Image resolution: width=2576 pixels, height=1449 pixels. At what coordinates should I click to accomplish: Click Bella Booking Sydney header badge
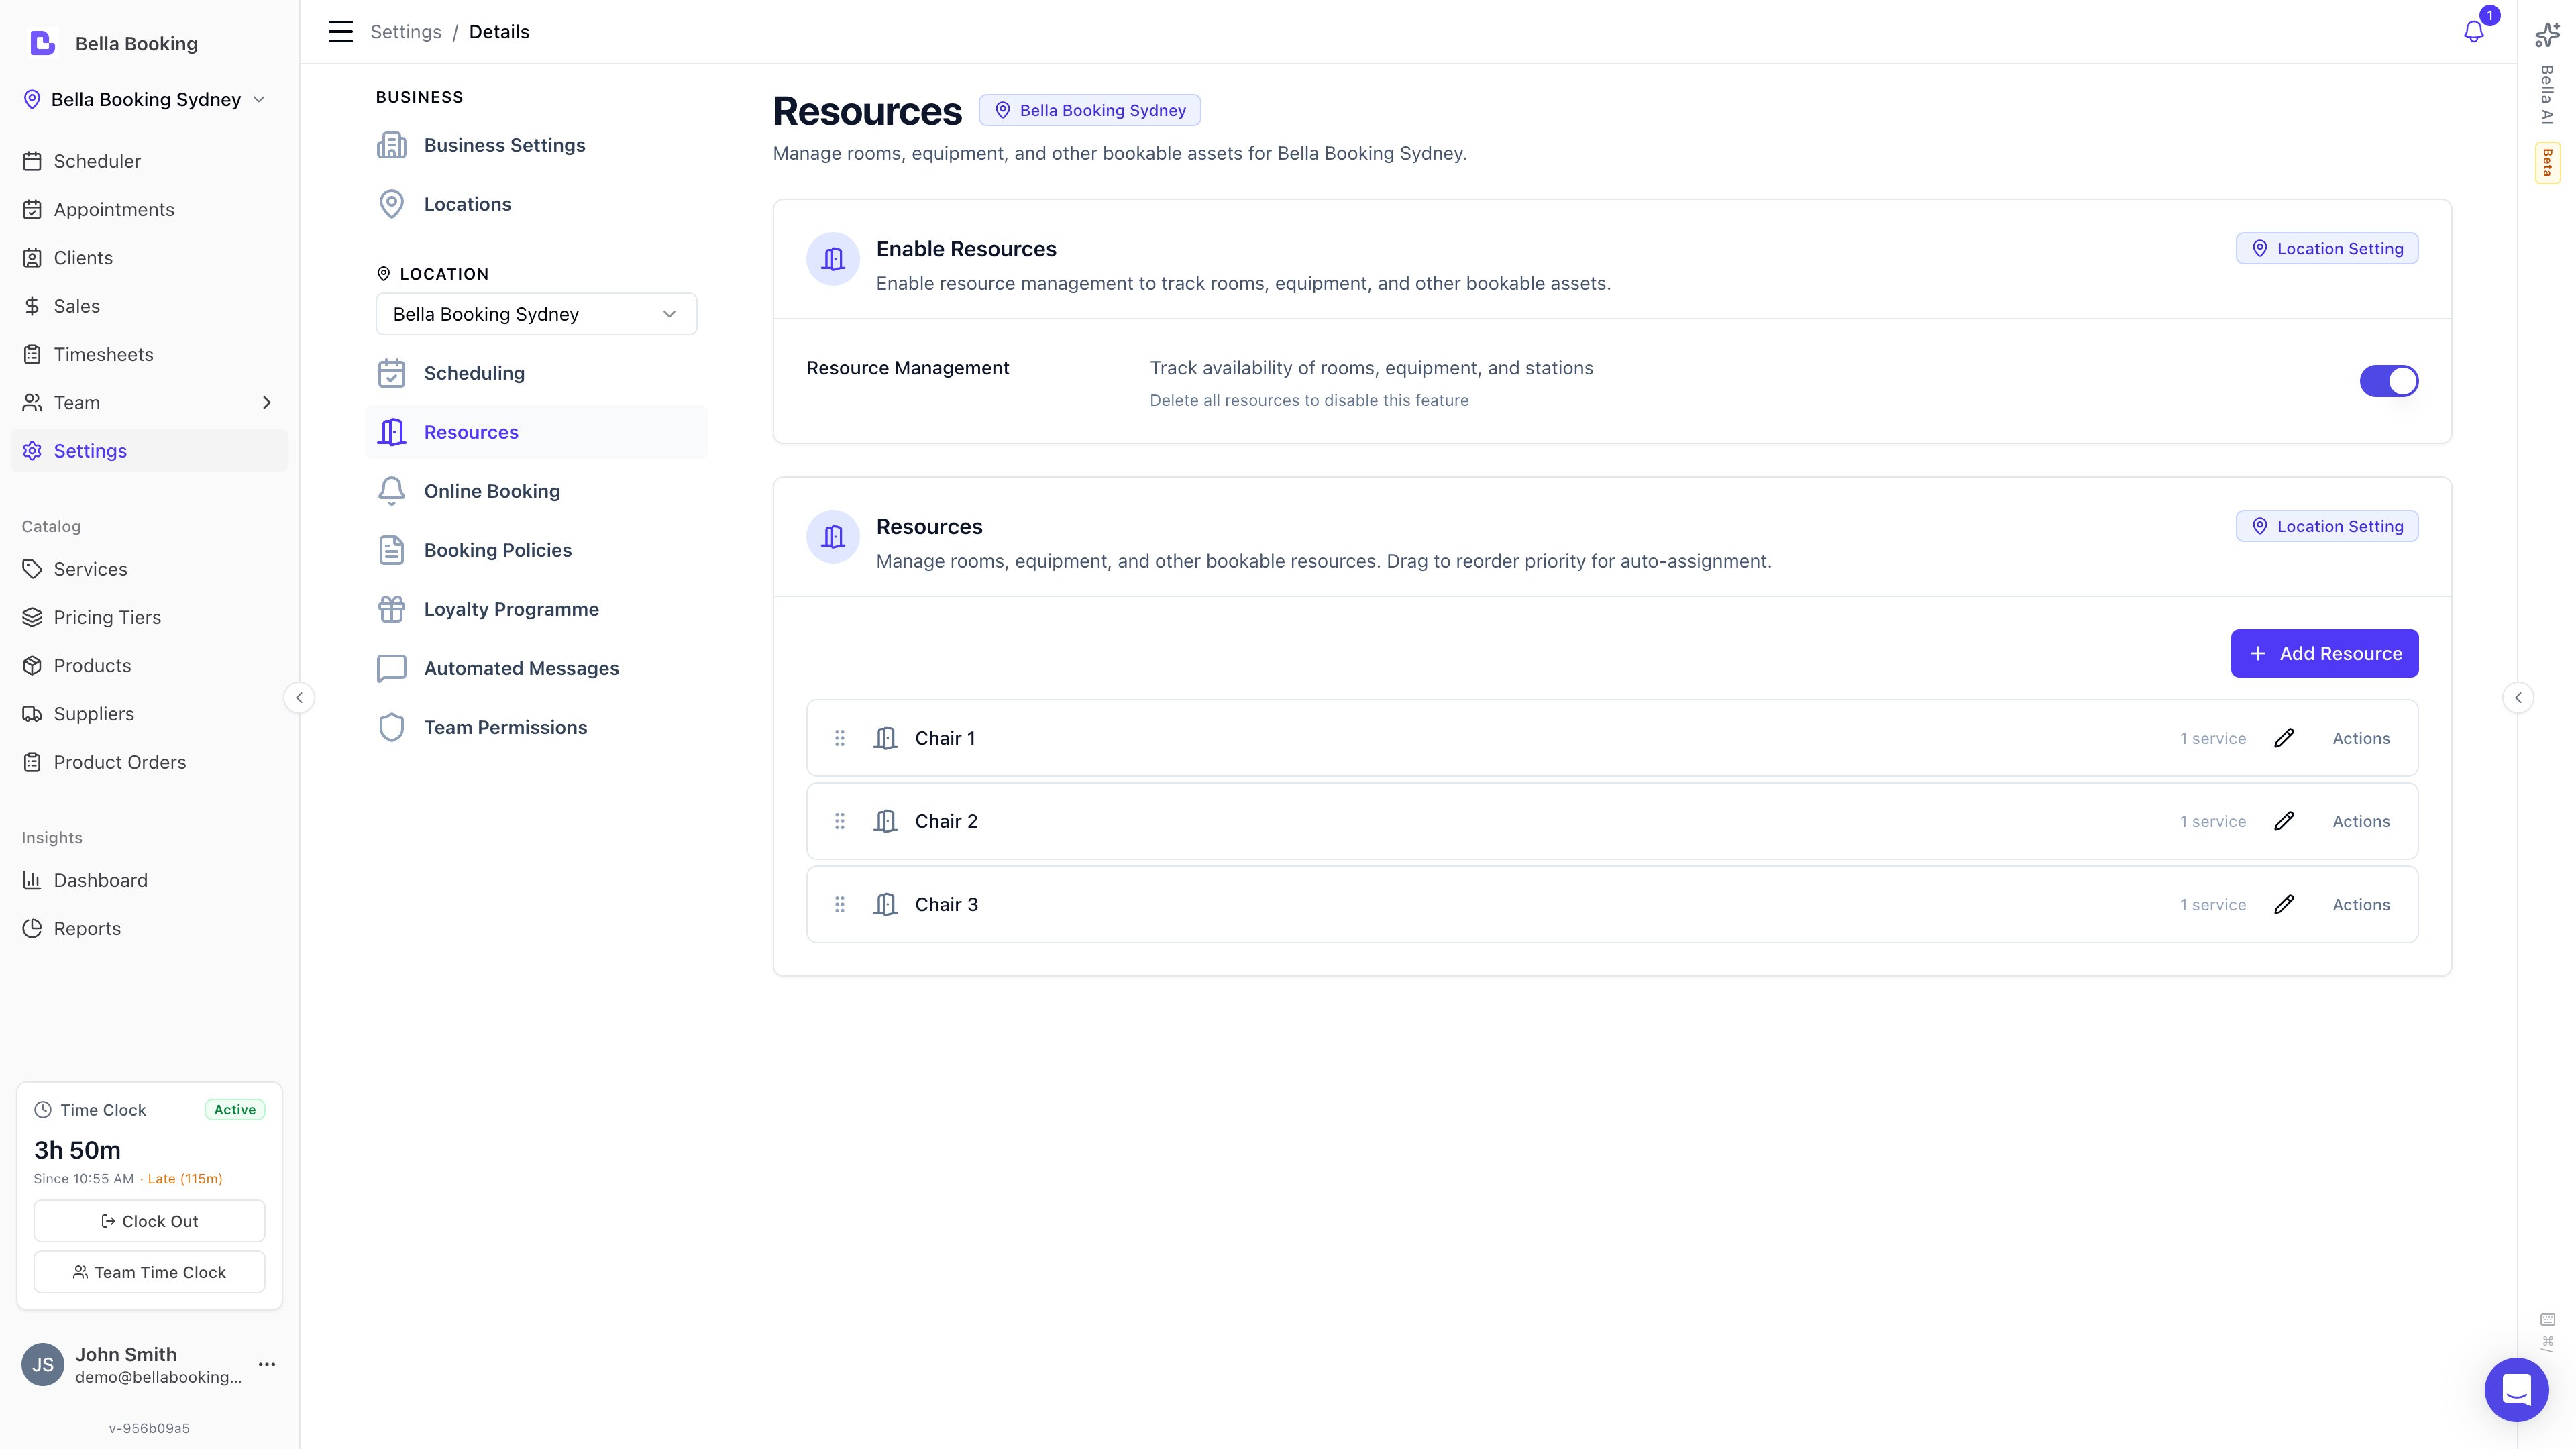[x=1089, y=110]
